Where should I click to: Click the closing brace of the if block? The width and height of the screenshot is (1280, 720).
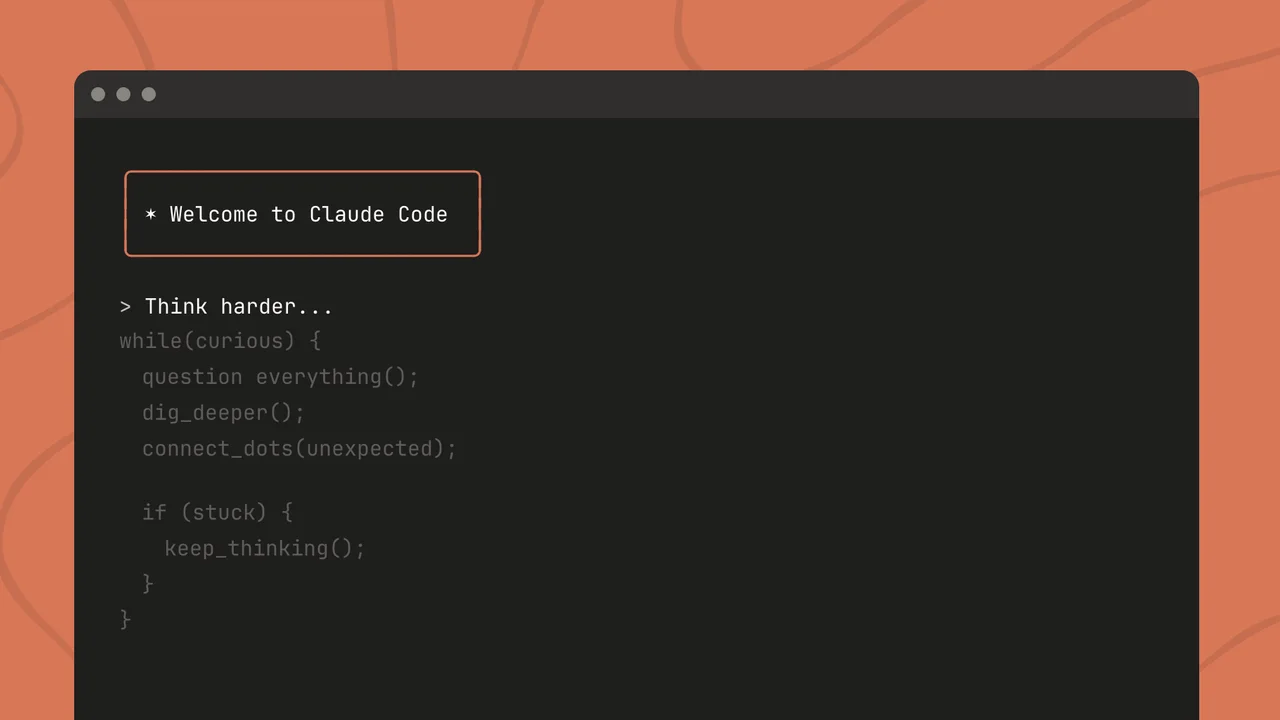pyautogui.click(x=147, y=583)
